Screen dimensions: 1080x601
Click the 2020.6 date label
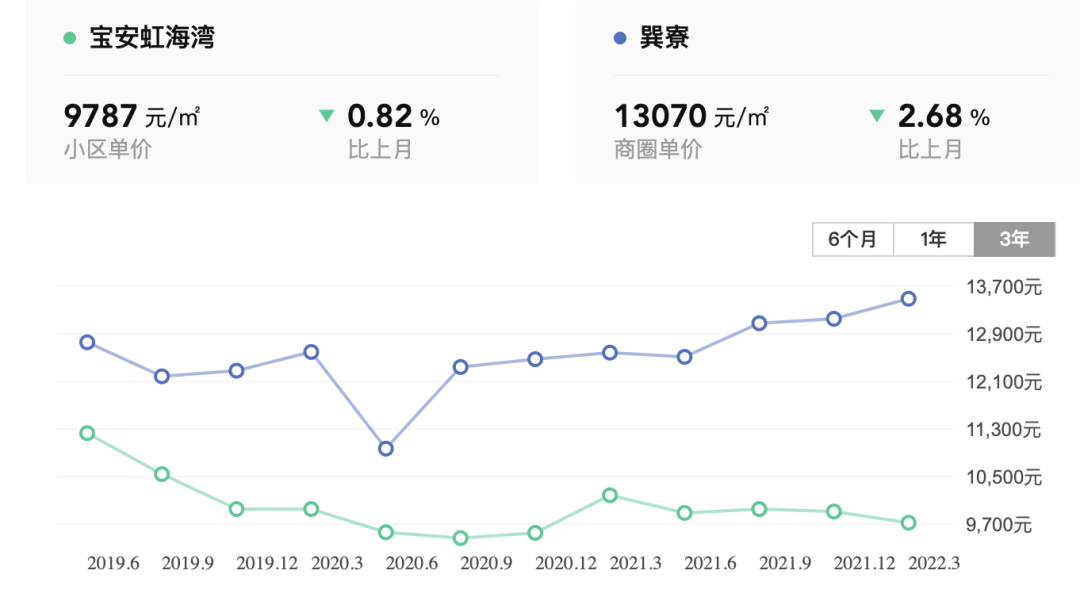tap(412, 563)
